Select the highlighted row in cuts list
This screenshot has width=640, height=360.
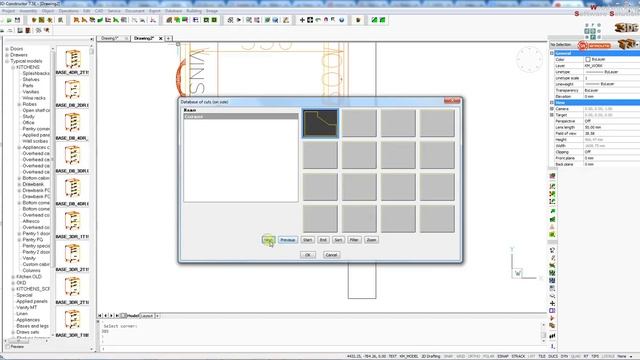(x=241, y=116)
